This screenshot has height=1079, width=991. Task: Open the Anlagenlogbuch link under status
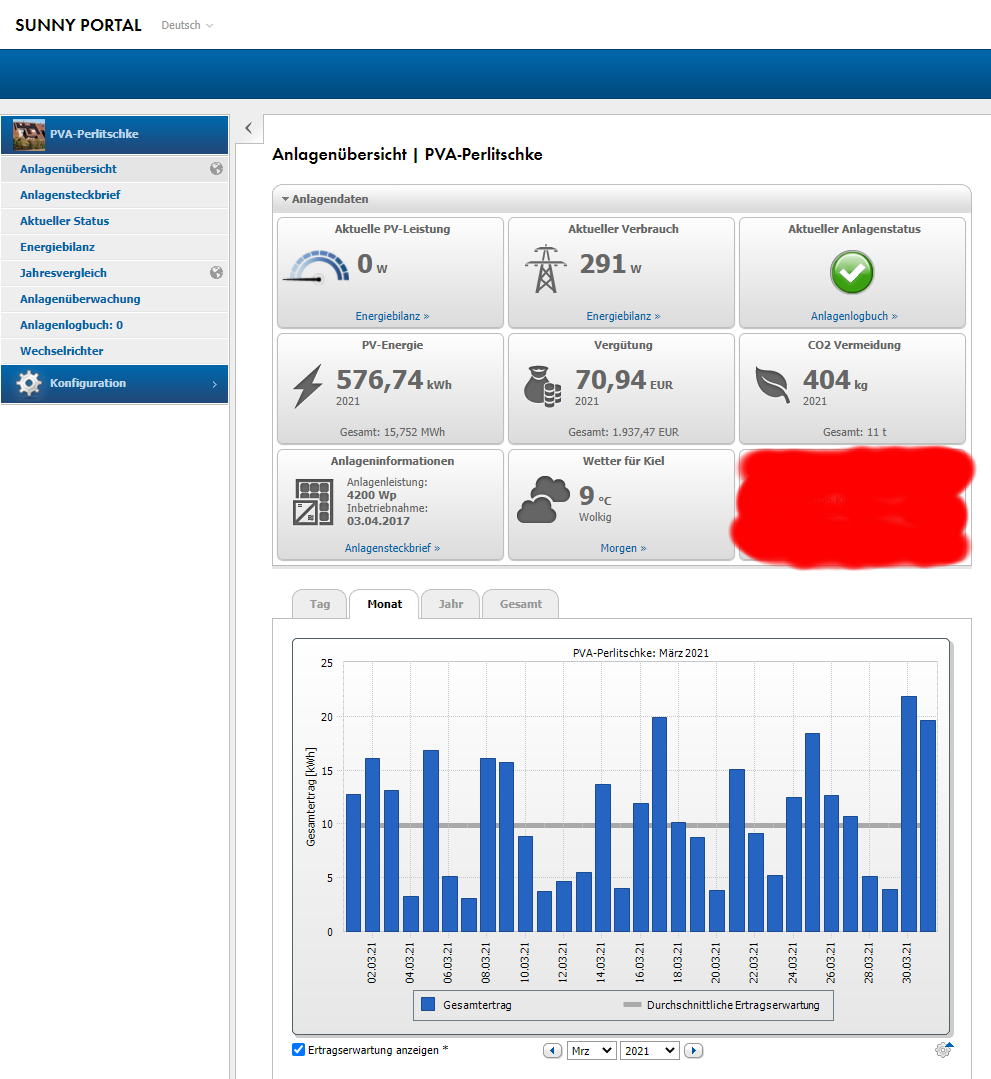[x=853, y=316]
